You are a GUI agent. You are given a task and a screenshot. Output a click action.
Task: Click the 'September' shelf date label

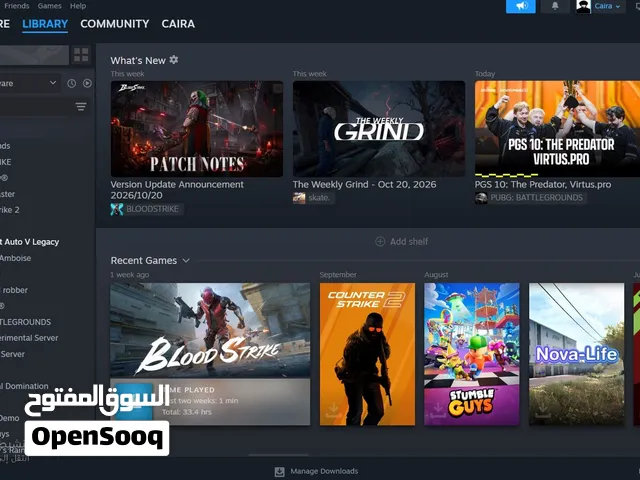(x=338, y=275)
